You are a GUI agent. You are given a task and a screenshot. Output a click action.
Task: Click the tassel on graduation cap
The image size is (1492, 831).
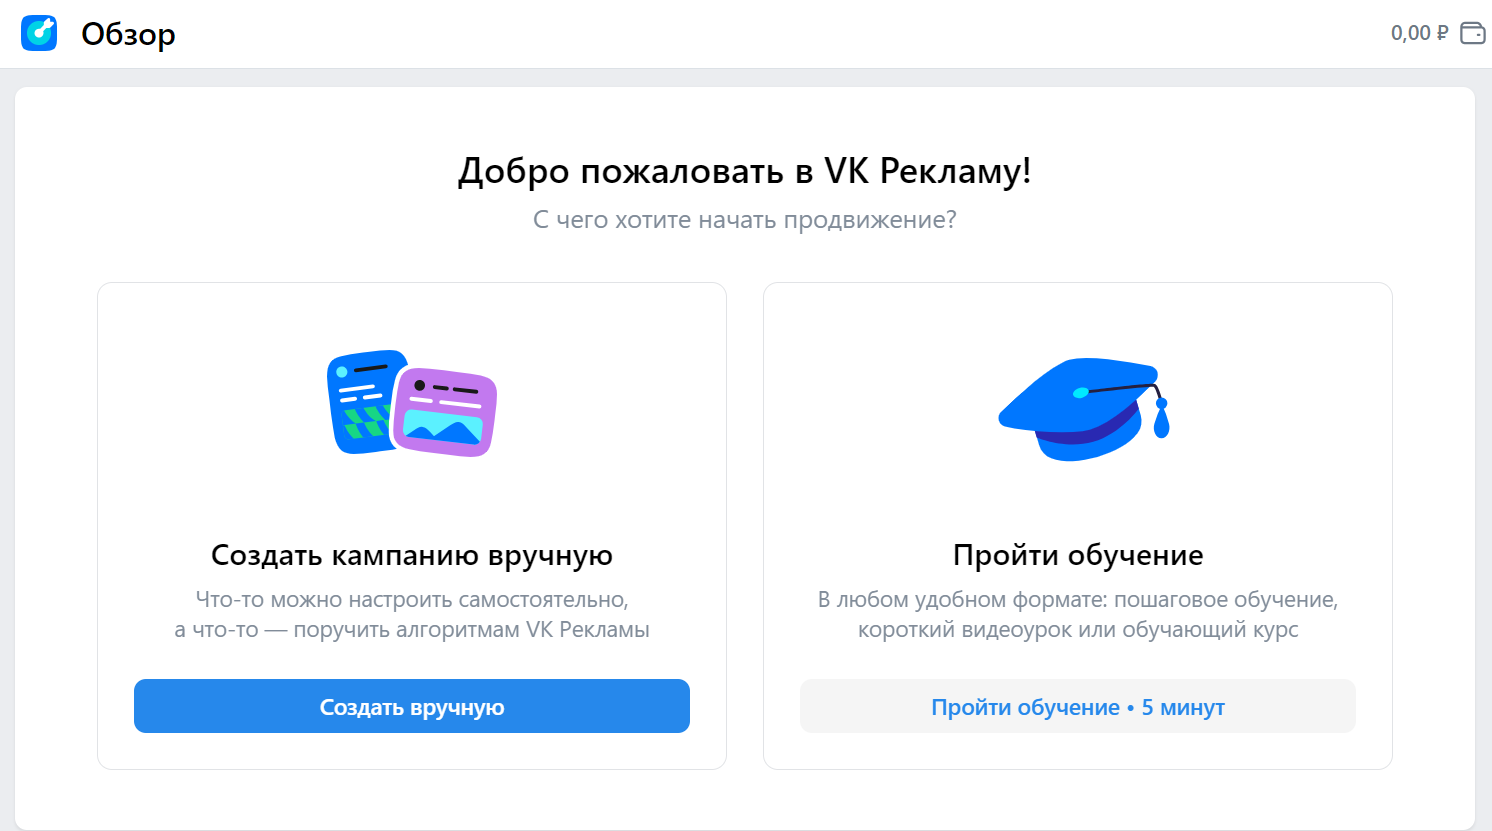point(1161,419)
